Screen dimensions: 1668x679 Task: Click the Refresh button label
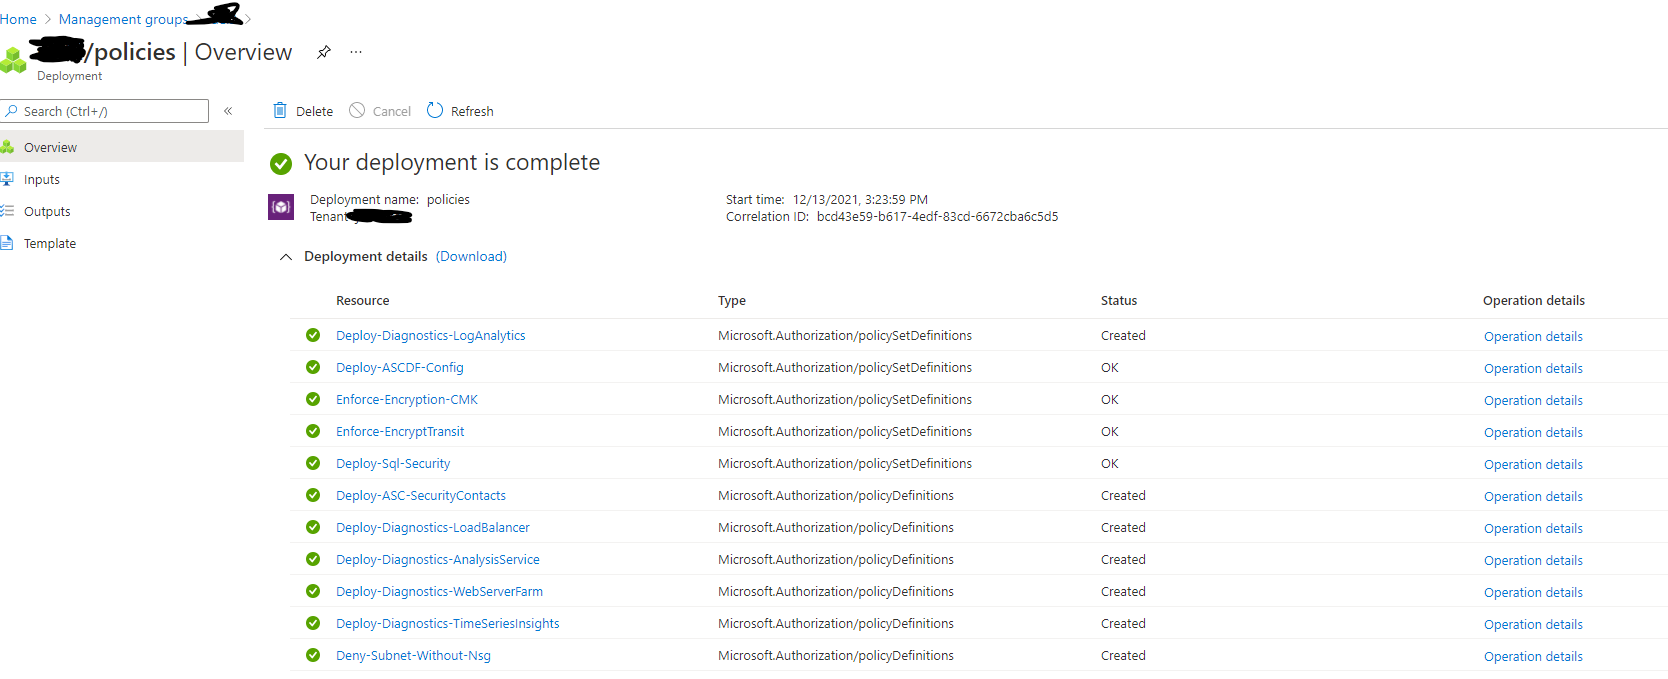tap(472, 111)
